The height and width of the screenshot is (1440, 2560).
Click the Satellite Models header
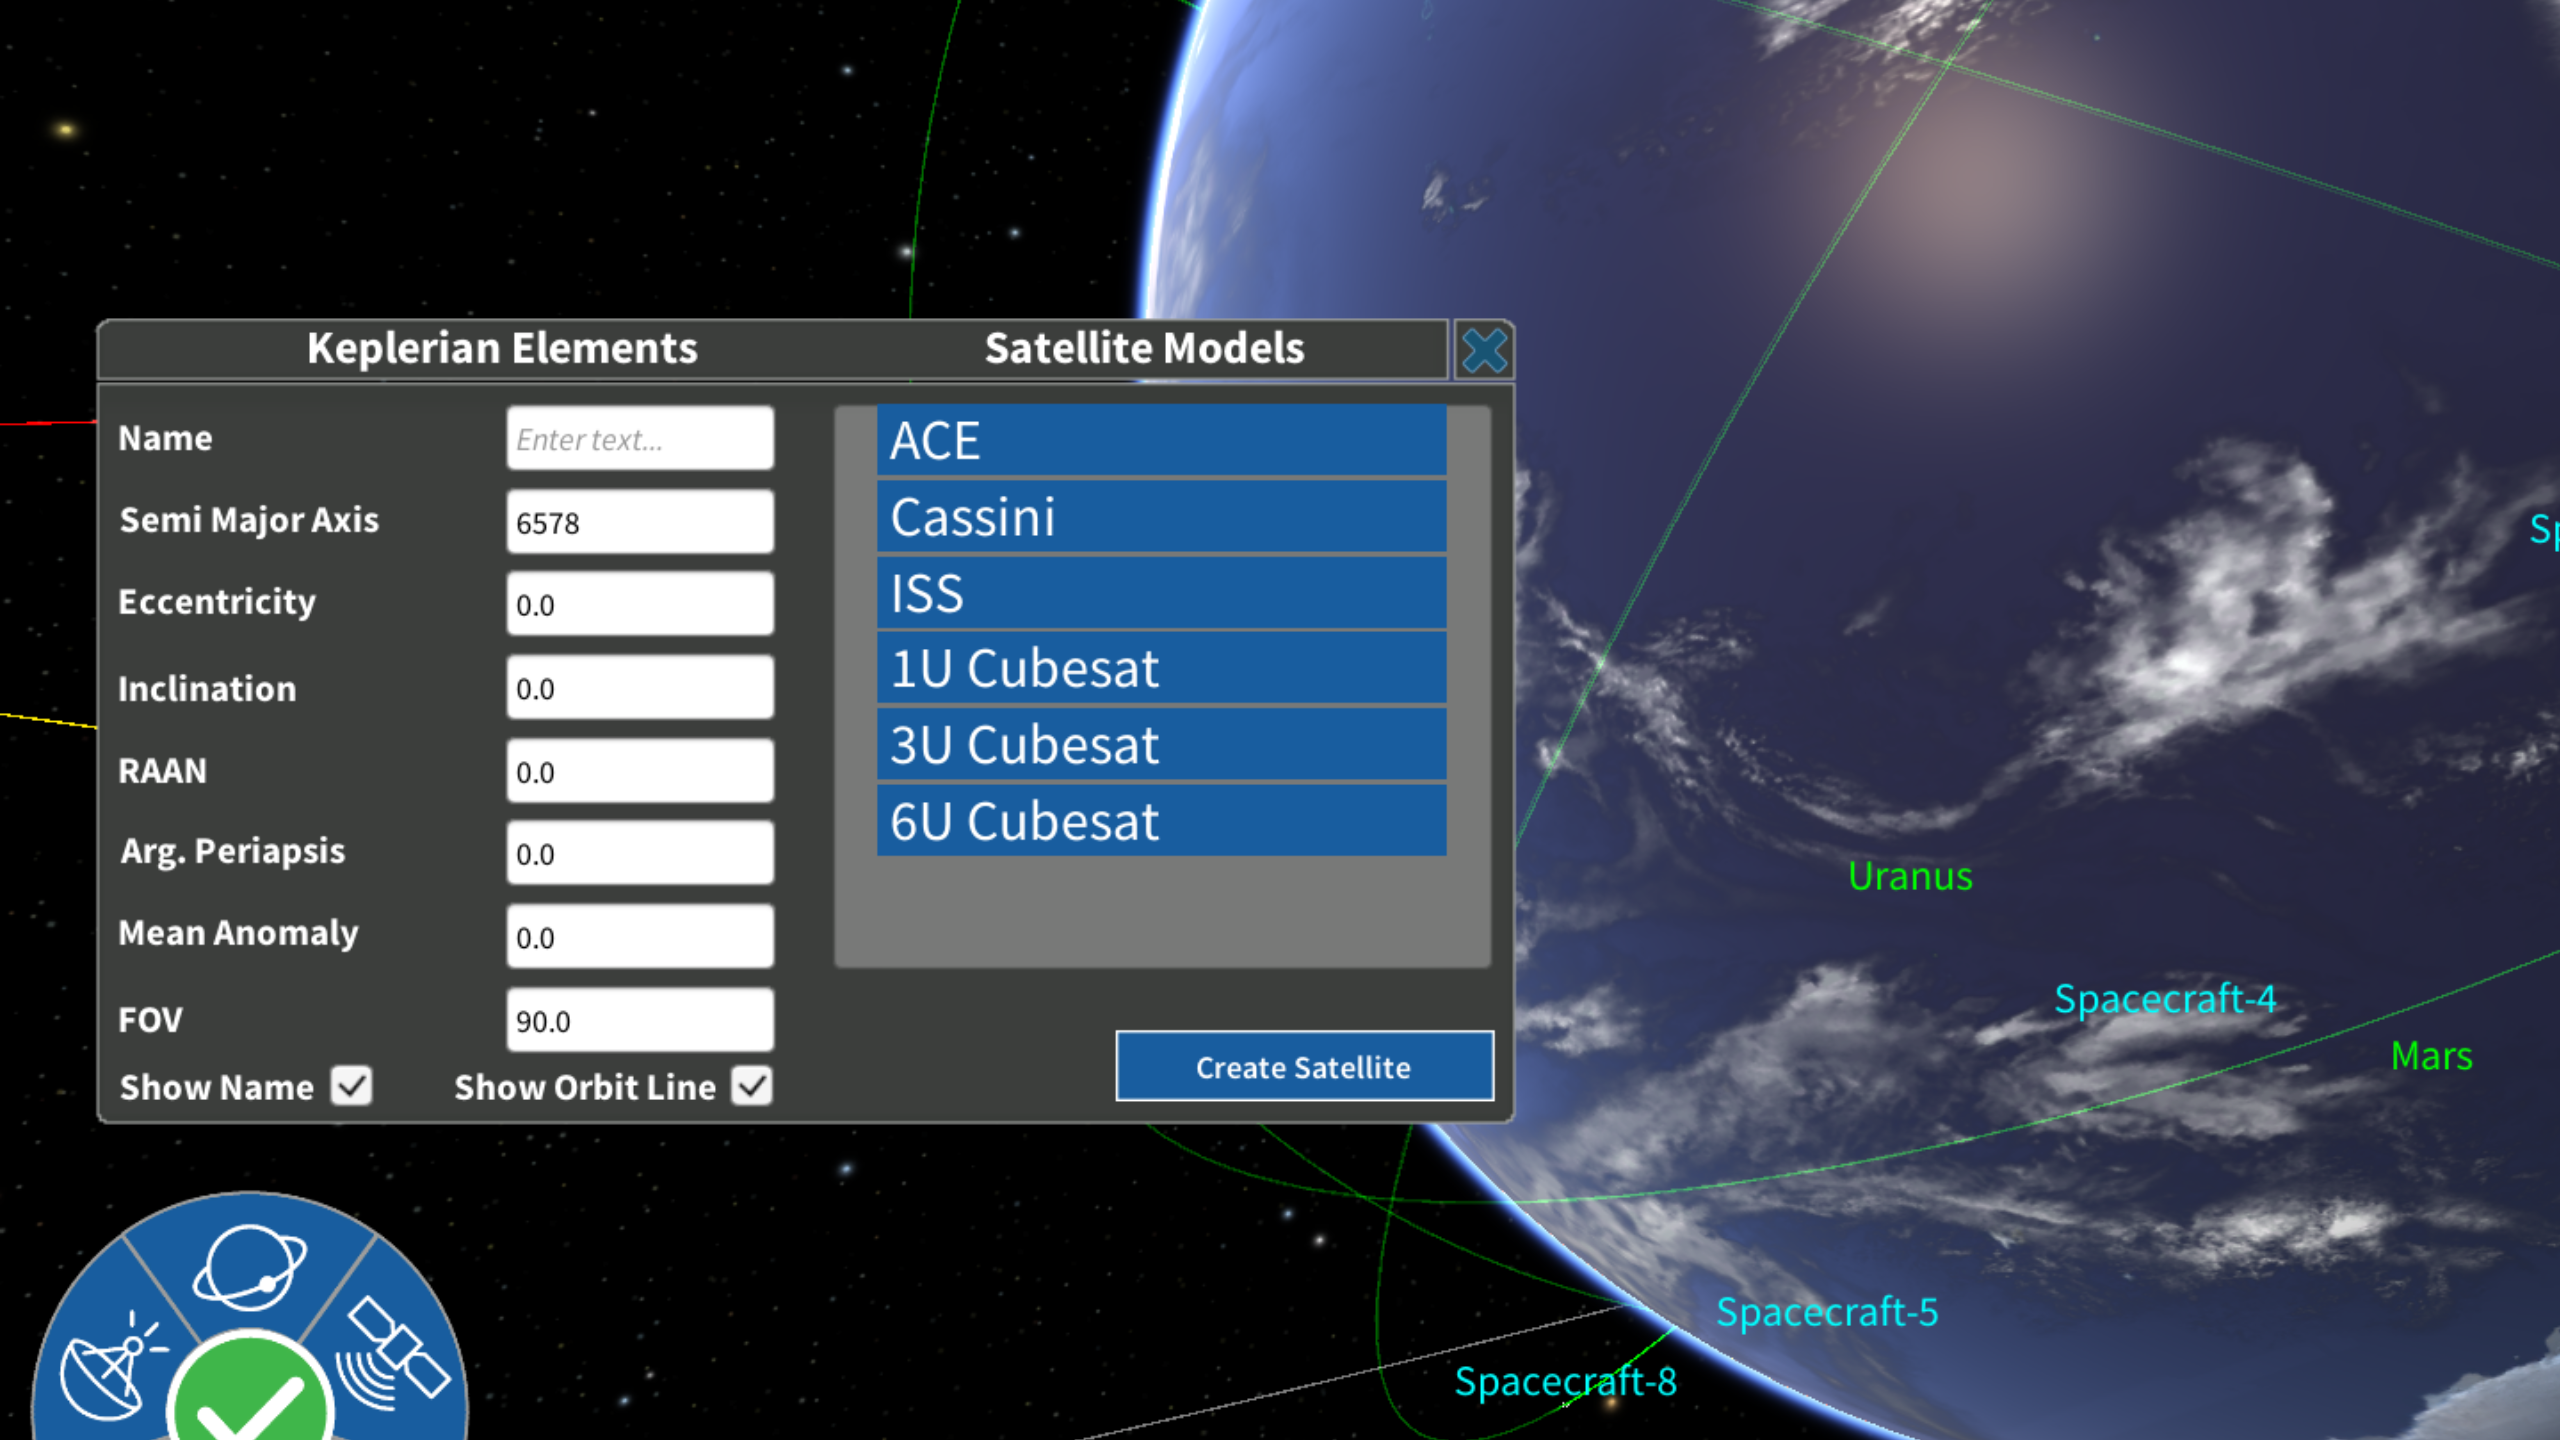[1144, 349]
